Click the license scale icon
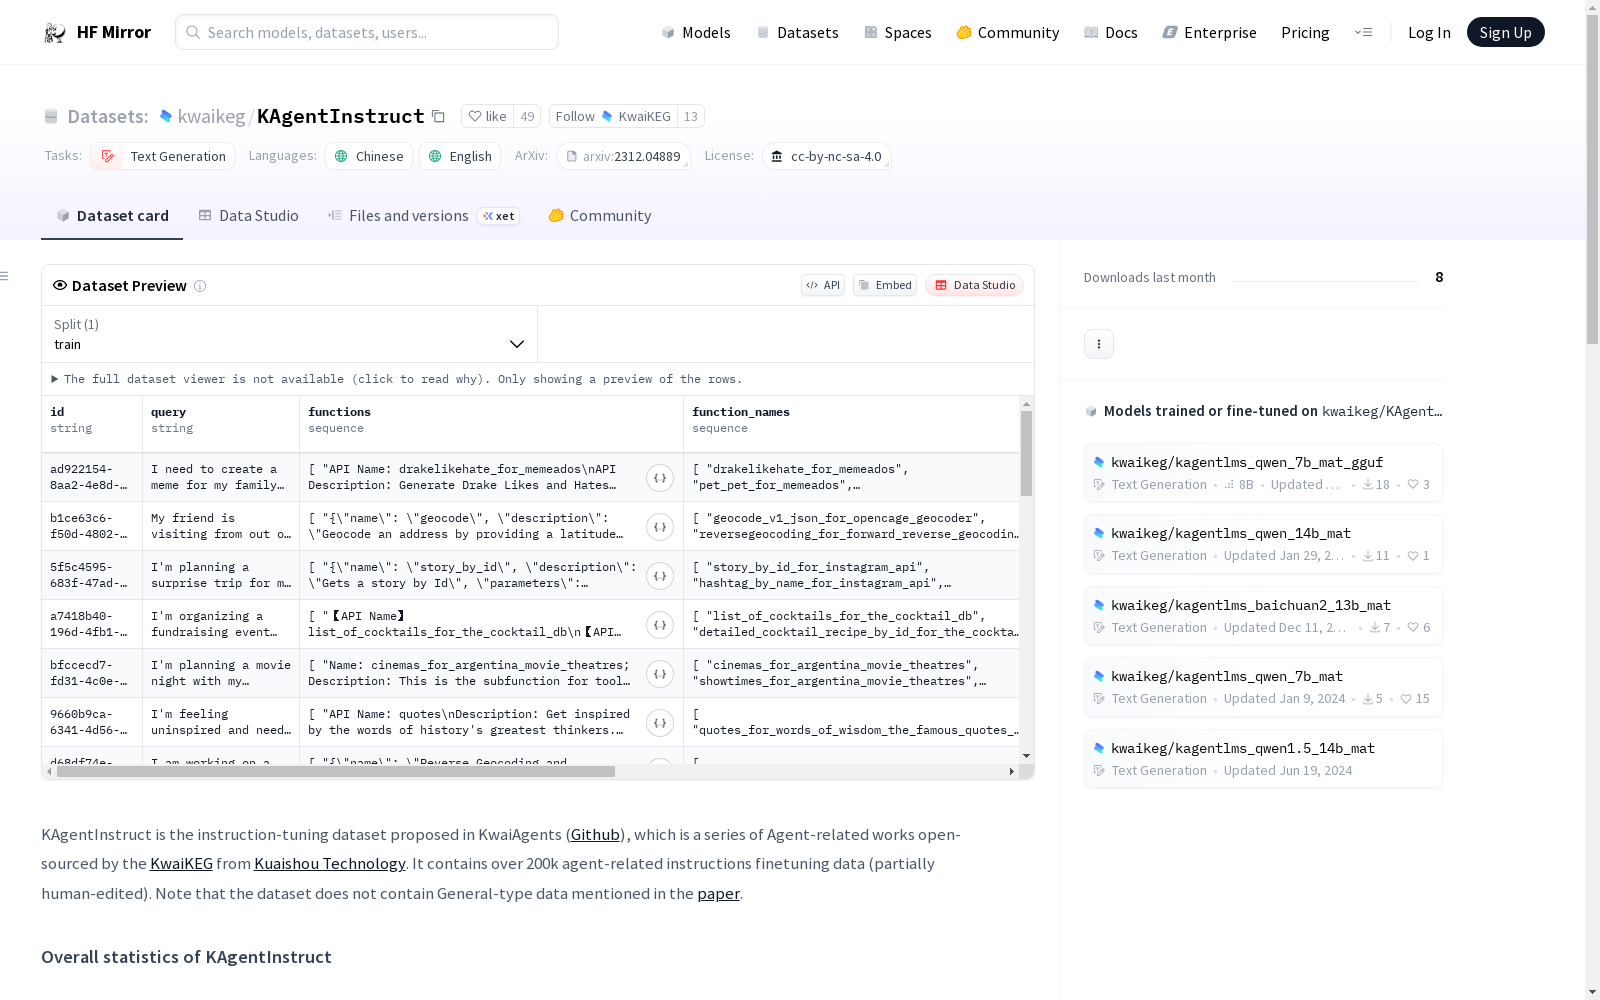 (x=776, y=156)
